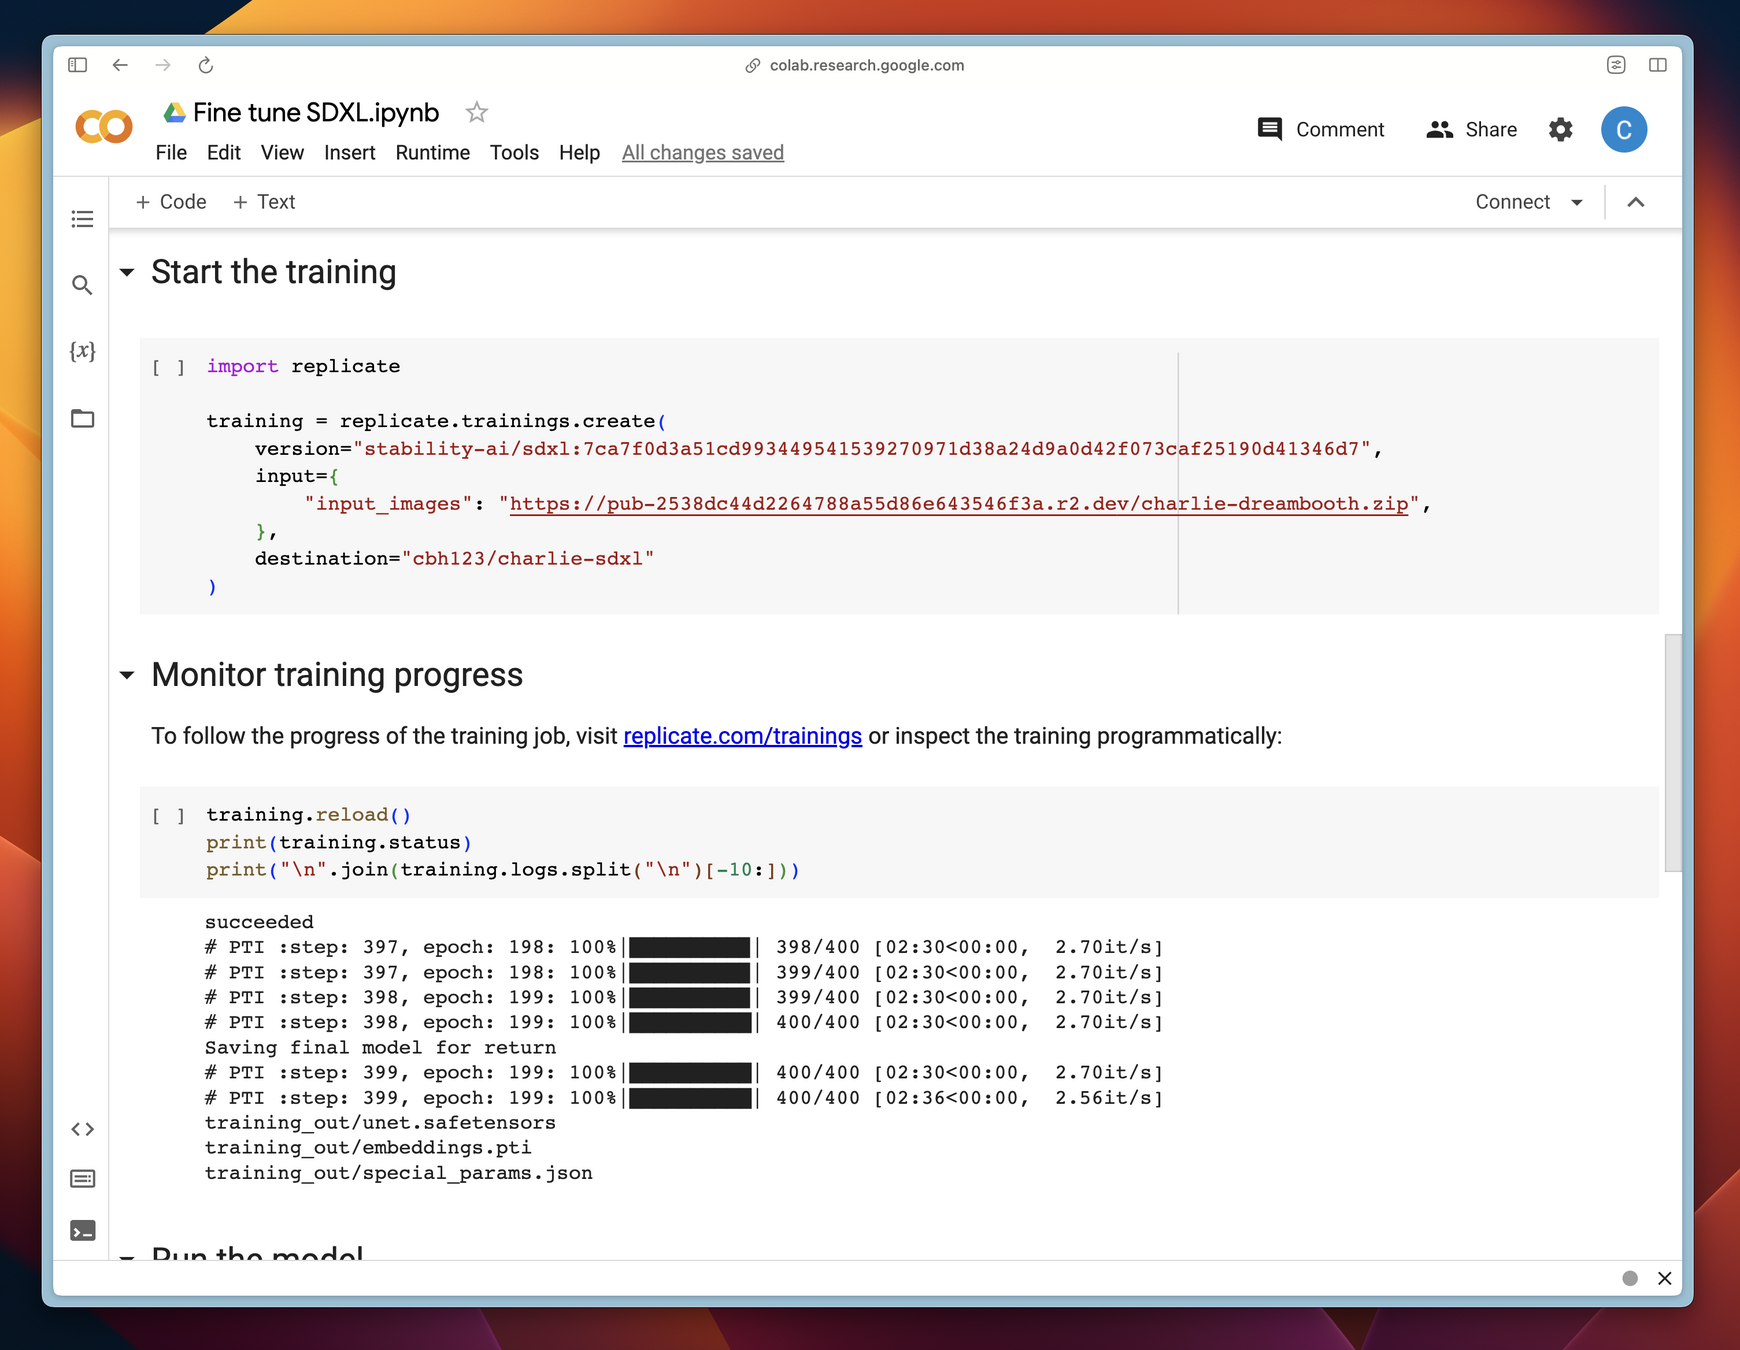1740x1350 pixels.
Task: Open the variables {x} panel
Action: (x=82, y=351)
